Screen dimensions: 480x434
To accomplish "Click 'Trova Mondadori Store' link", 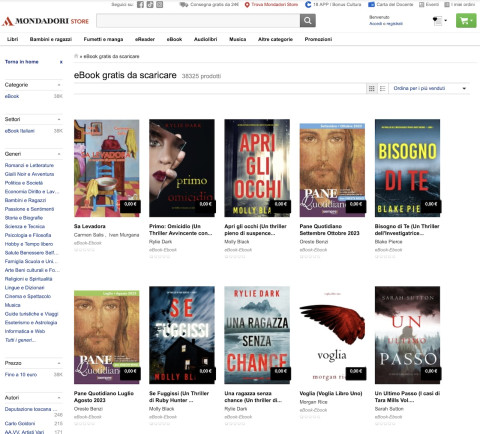I will pyautogui.click(x=275, y=5).
